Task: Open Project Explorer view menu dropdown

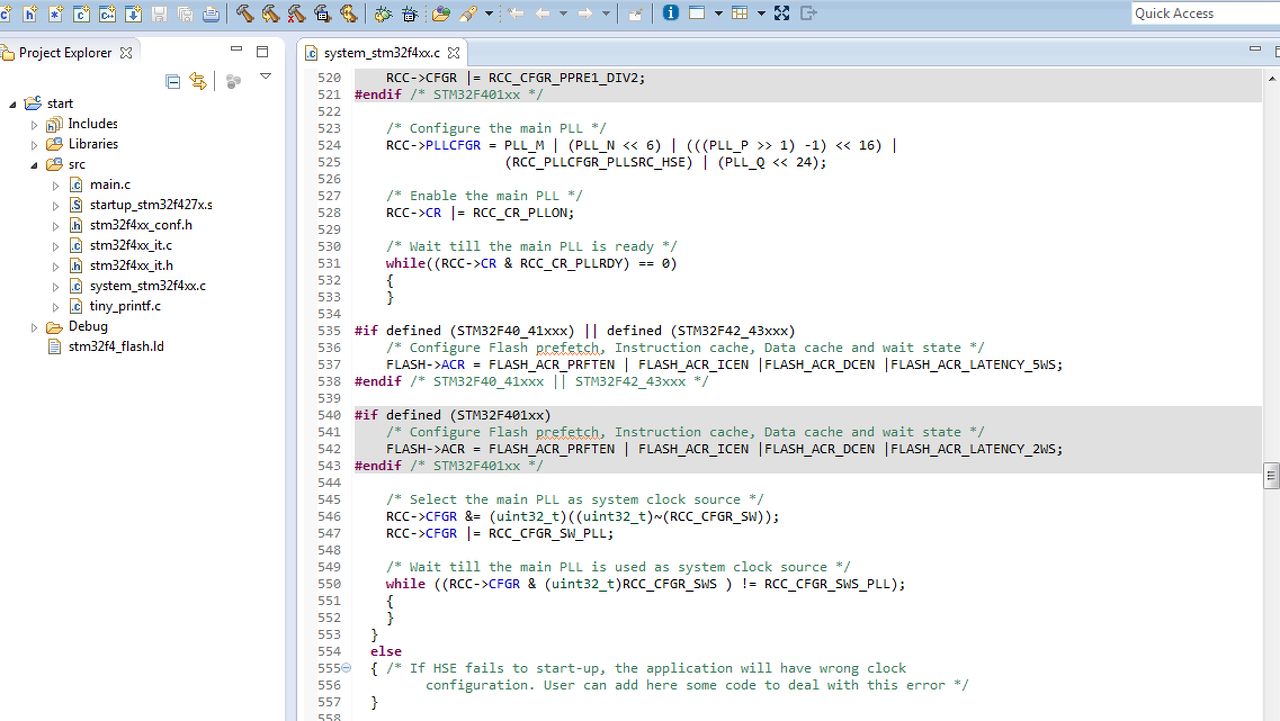Action: click(265, 77)
